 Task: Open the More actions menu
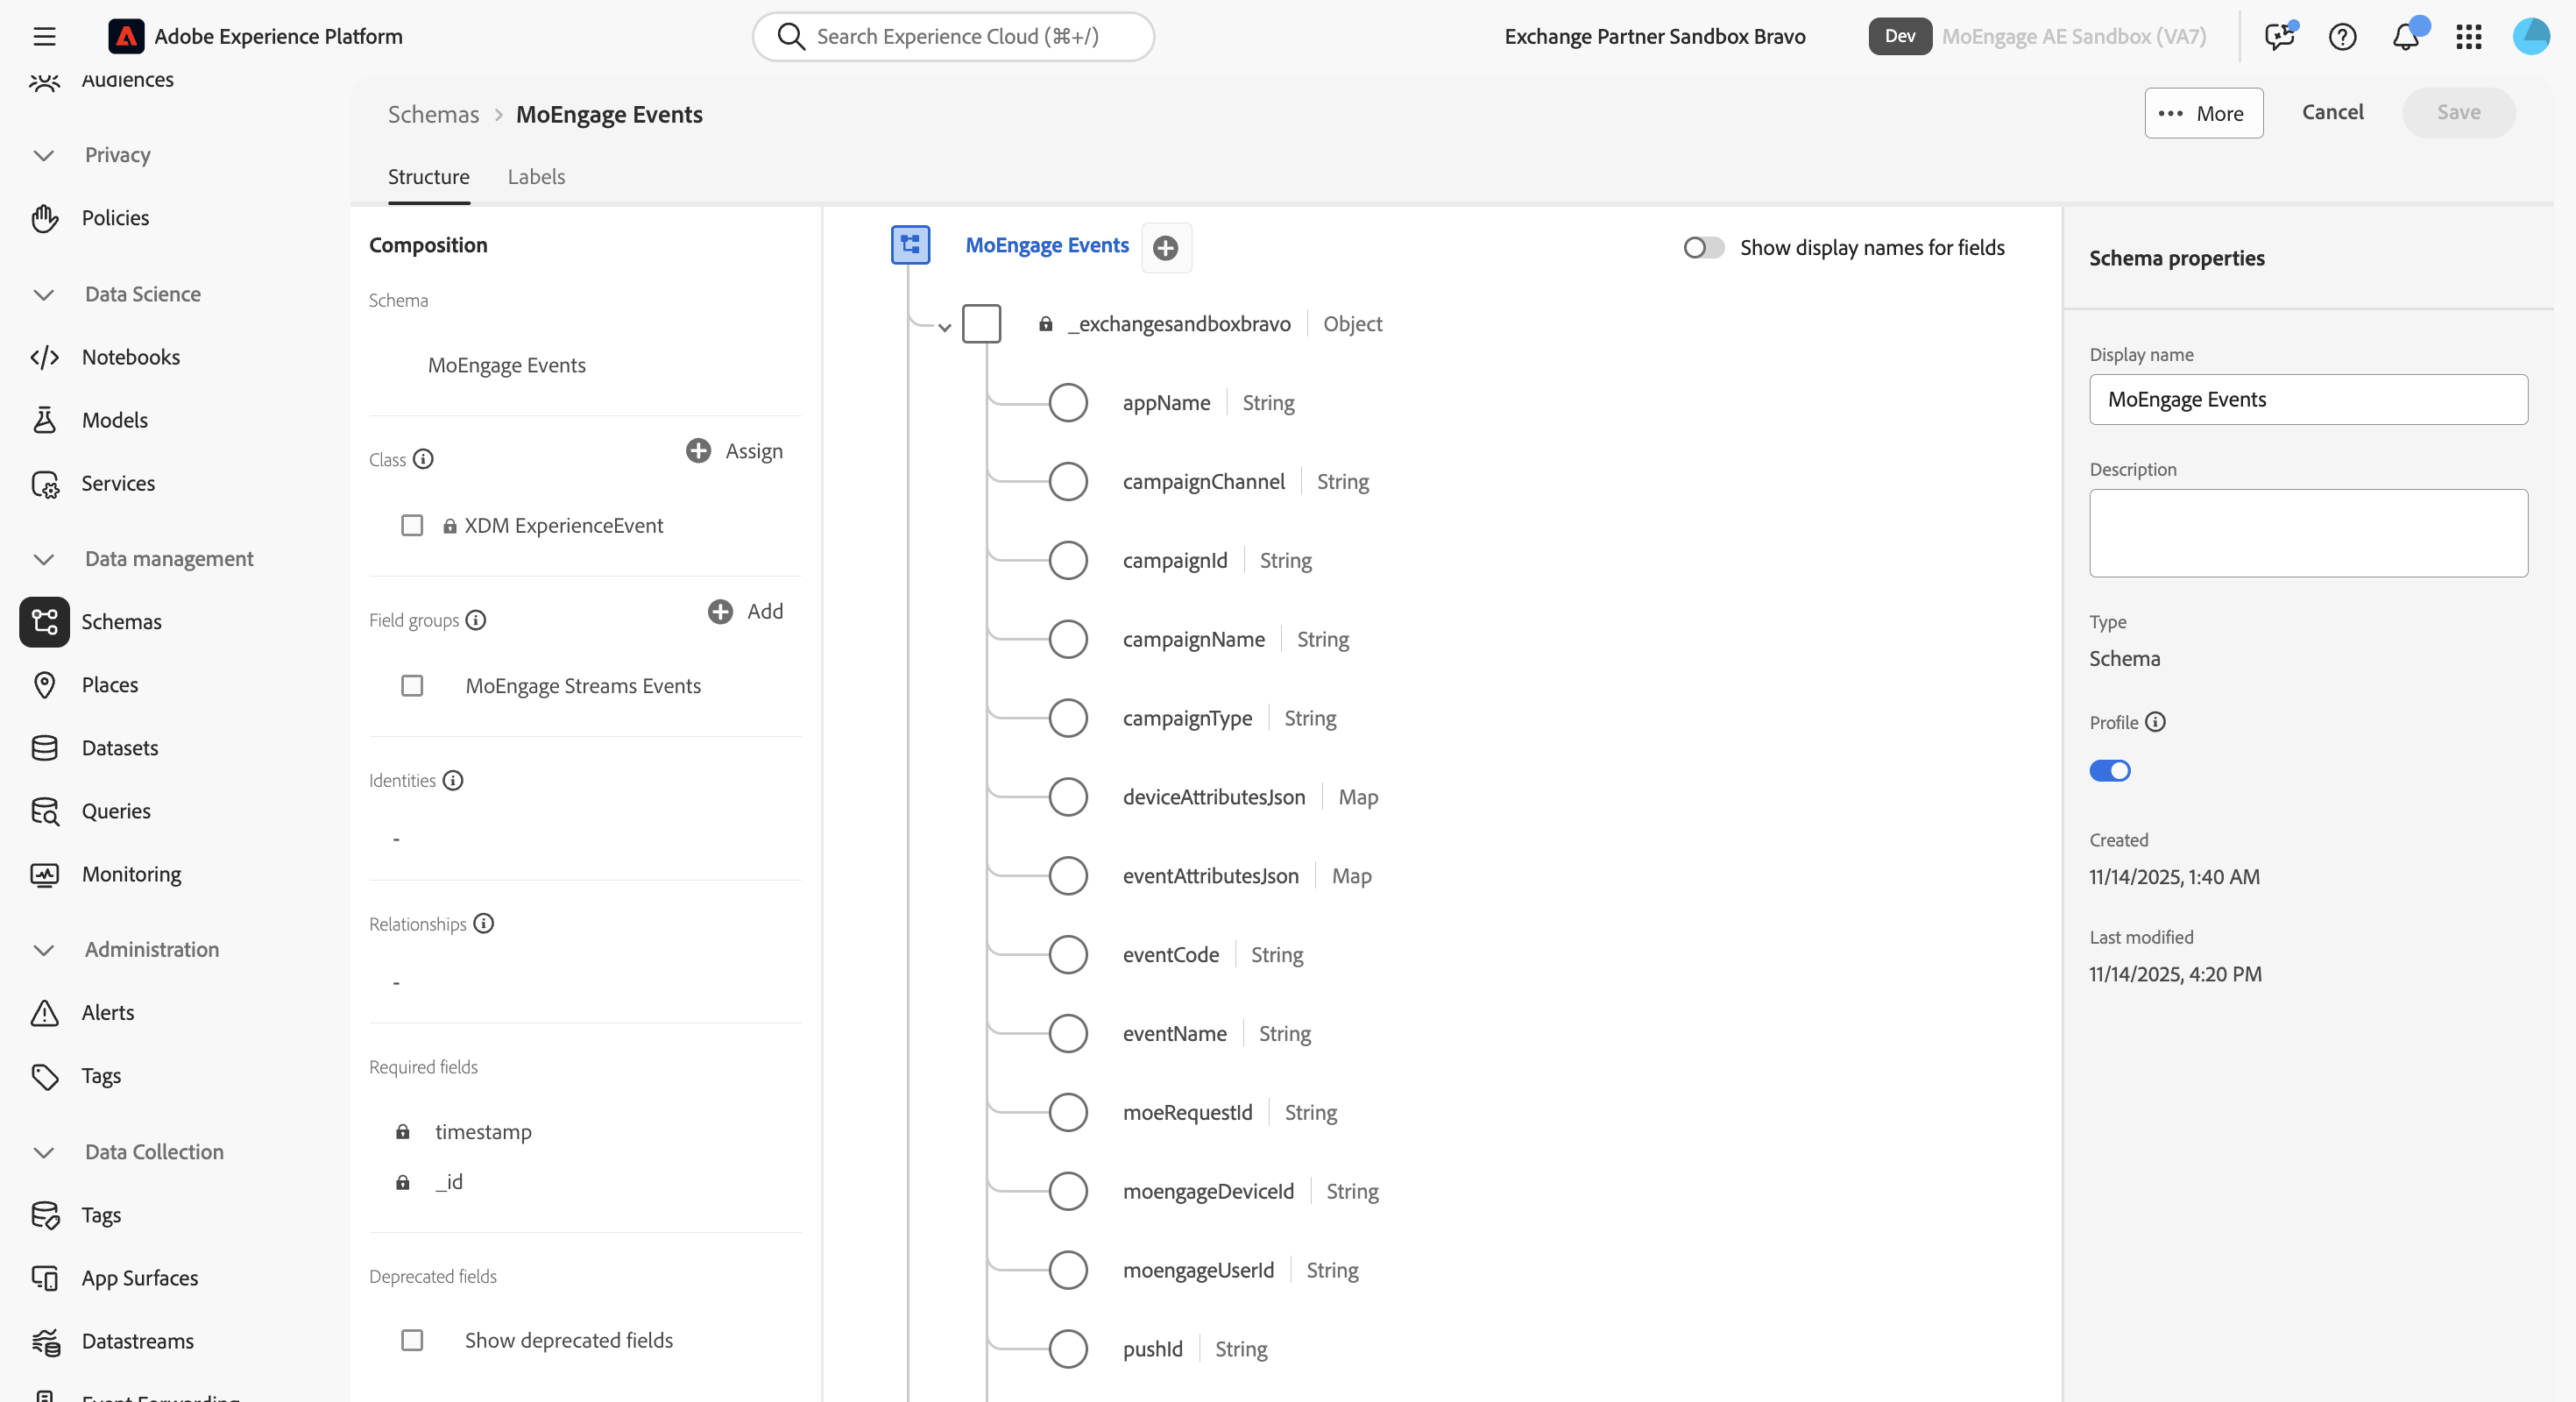click(x=2203, y=113)
